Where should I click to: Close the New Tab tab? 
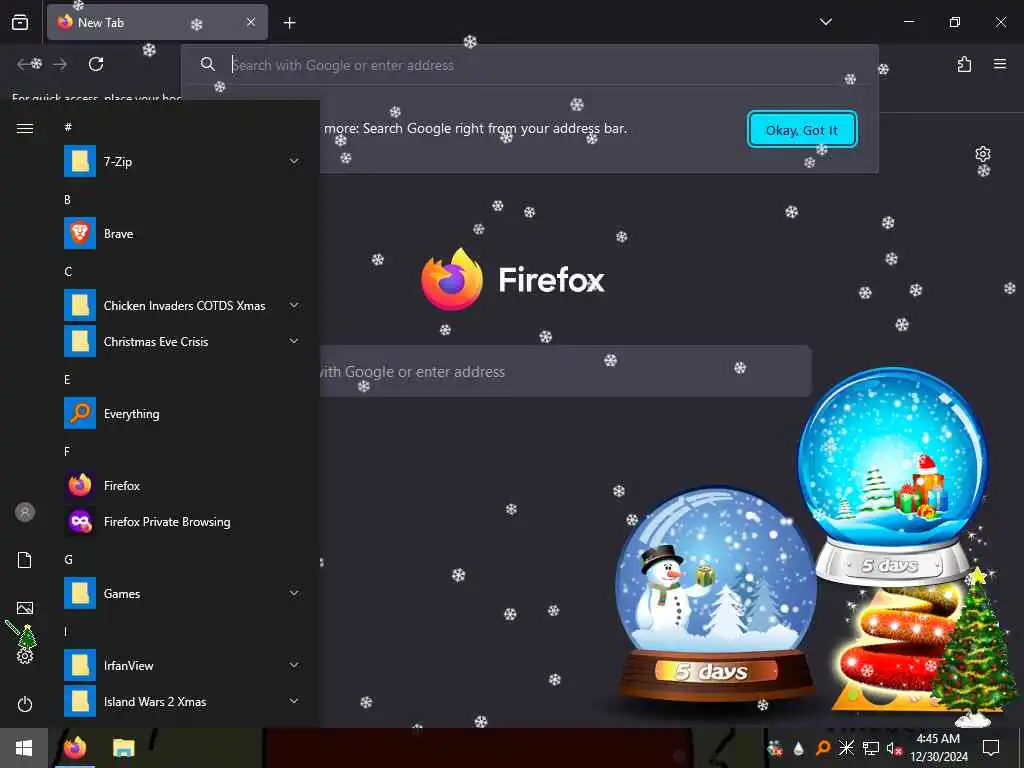click(x=251, y=22)
